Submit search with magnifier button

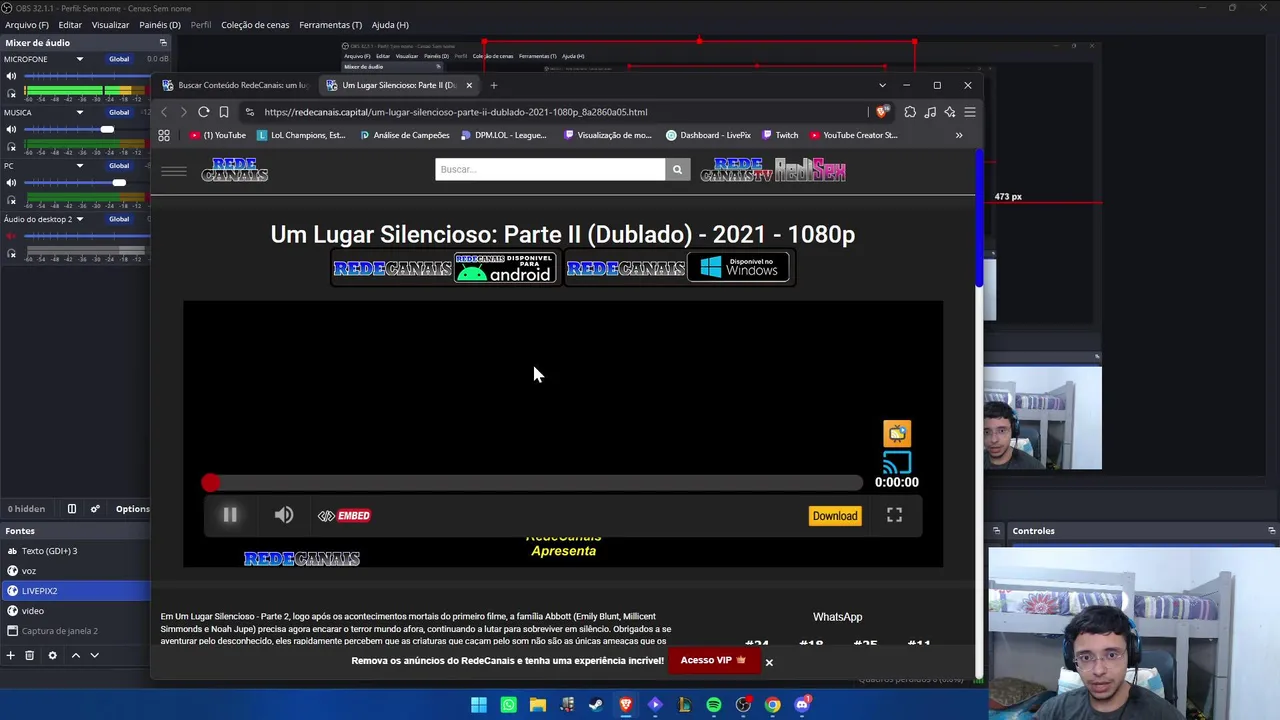coord(677,169)
